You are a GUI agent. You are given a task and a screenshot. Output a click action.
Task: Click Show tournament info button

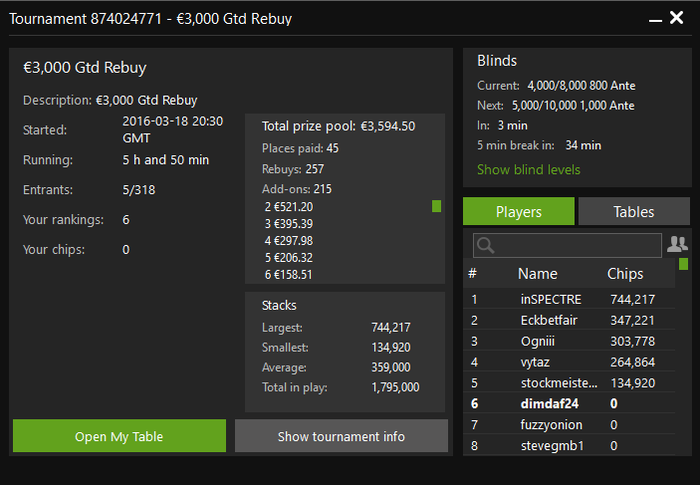coord(341,436)
